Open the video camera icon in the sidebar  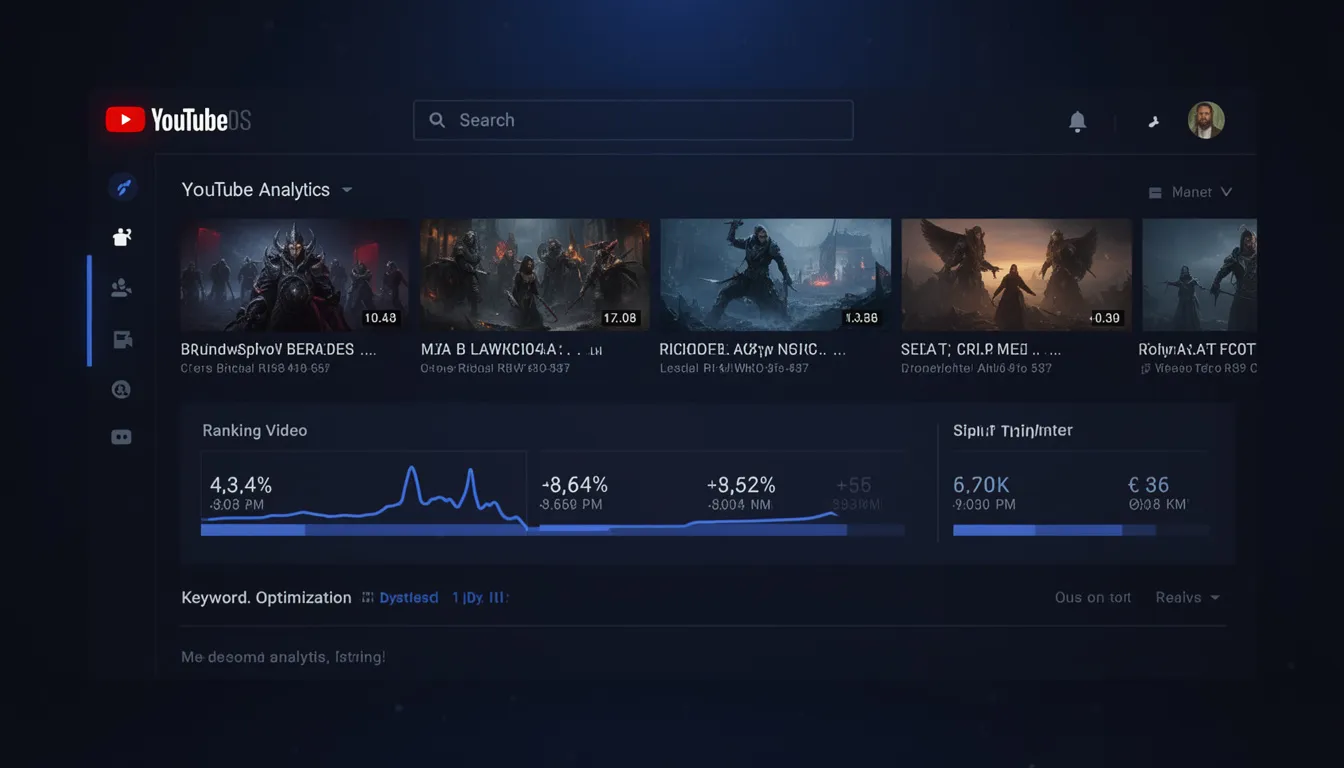coord(122,340)
